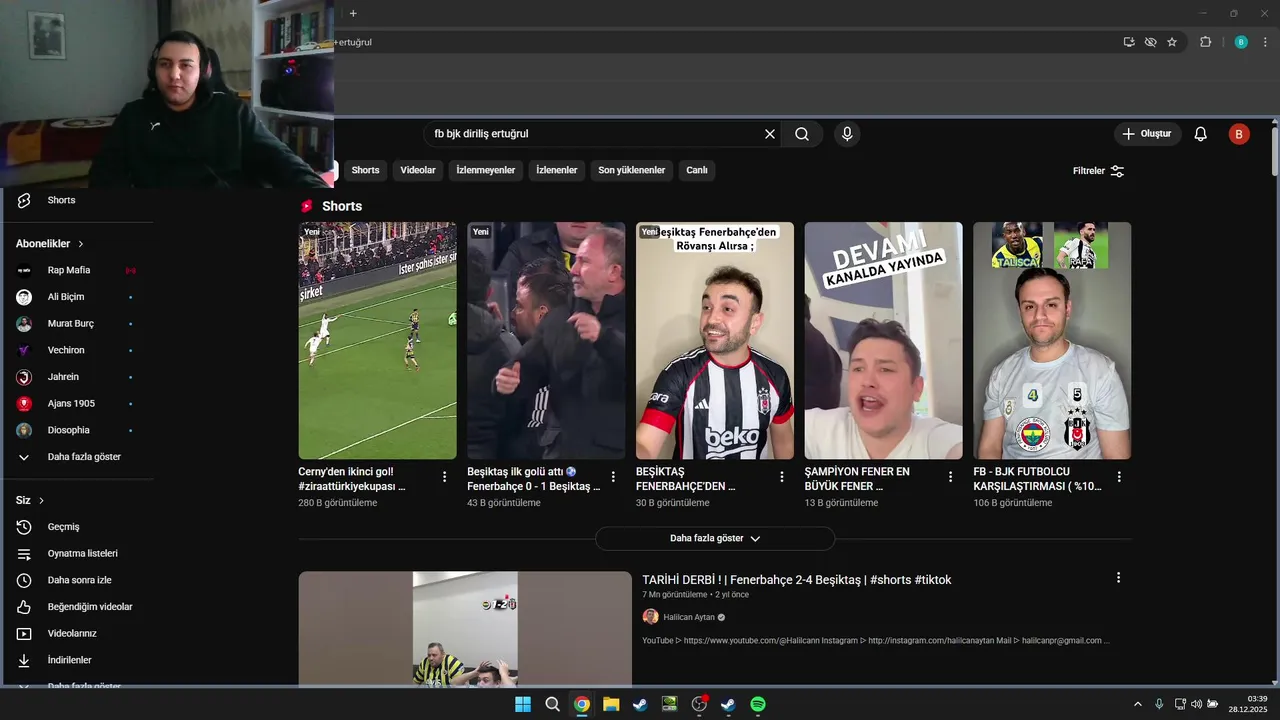Open Windows Start menu

click(523, 704)
